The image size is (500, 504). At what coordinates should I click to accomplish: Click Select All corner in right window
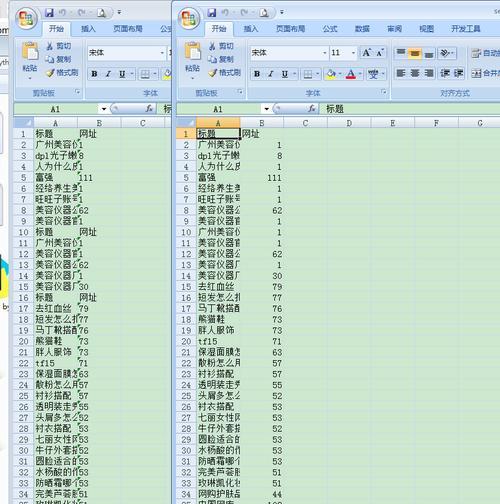[186, 123]
